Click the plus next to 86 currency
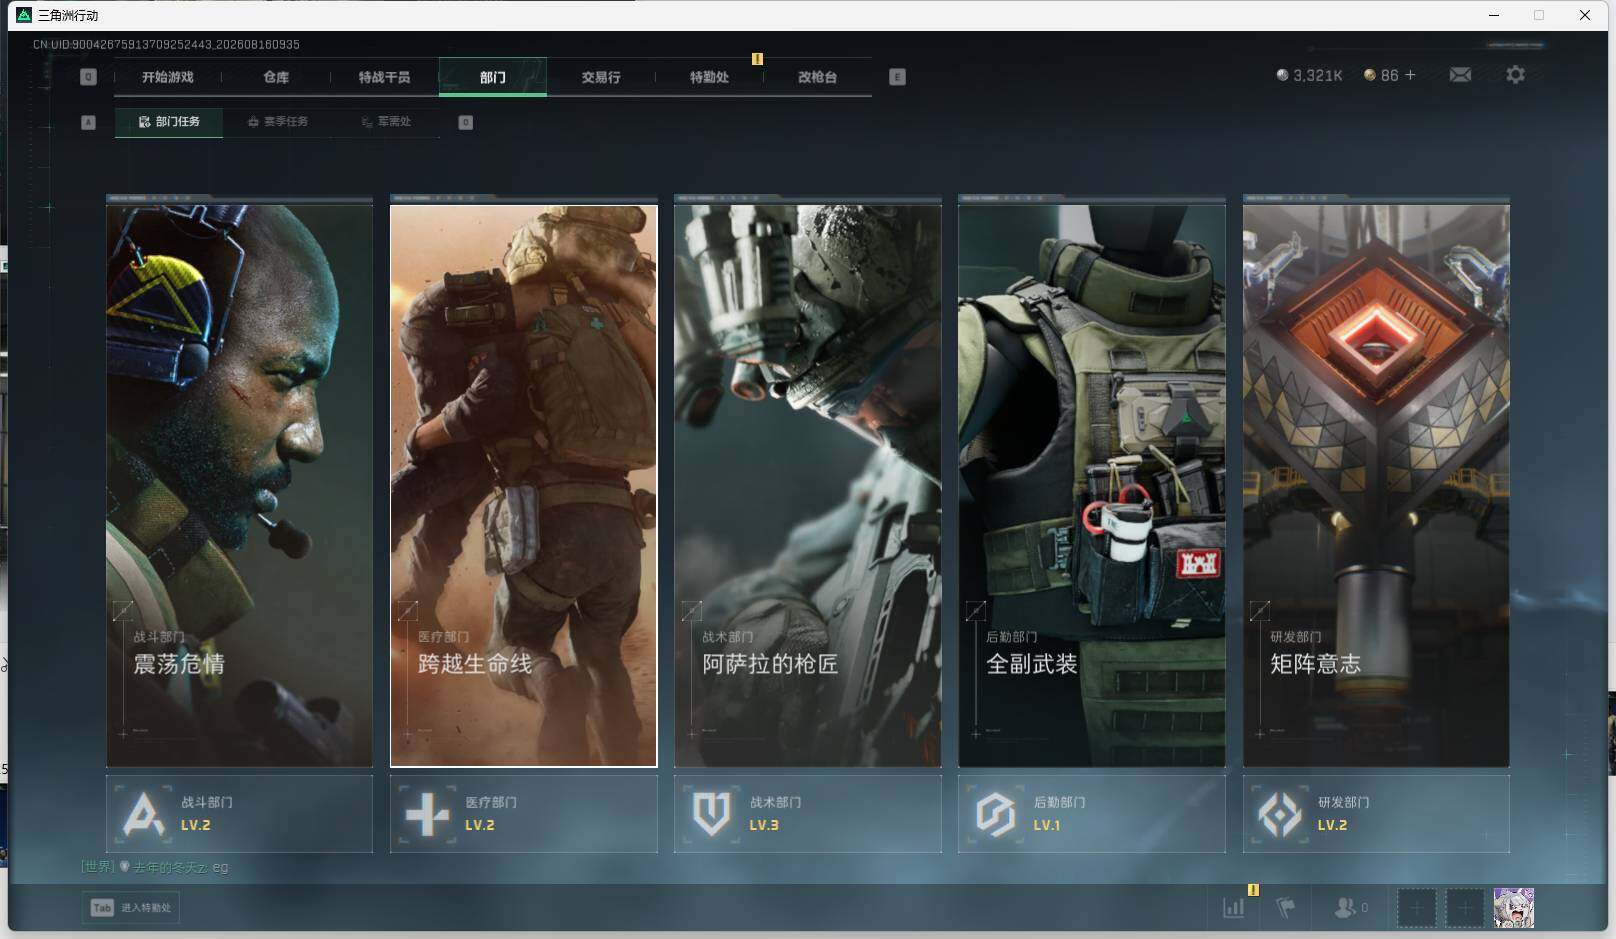This screenshot has width=1616, height=939. [x=1410, y=75]
